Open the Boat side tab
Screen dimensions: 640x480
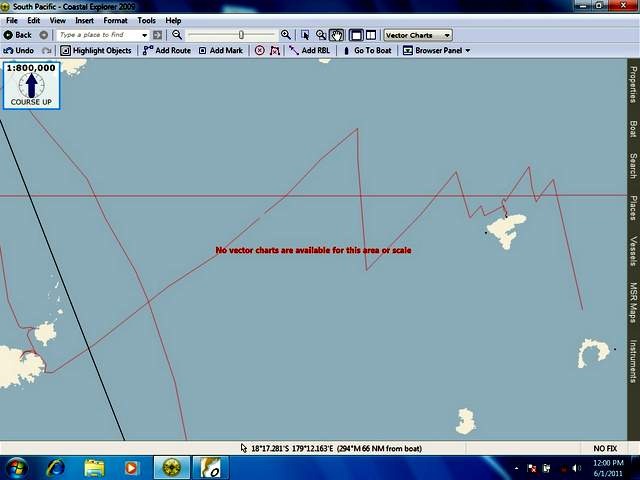[633, 129]
